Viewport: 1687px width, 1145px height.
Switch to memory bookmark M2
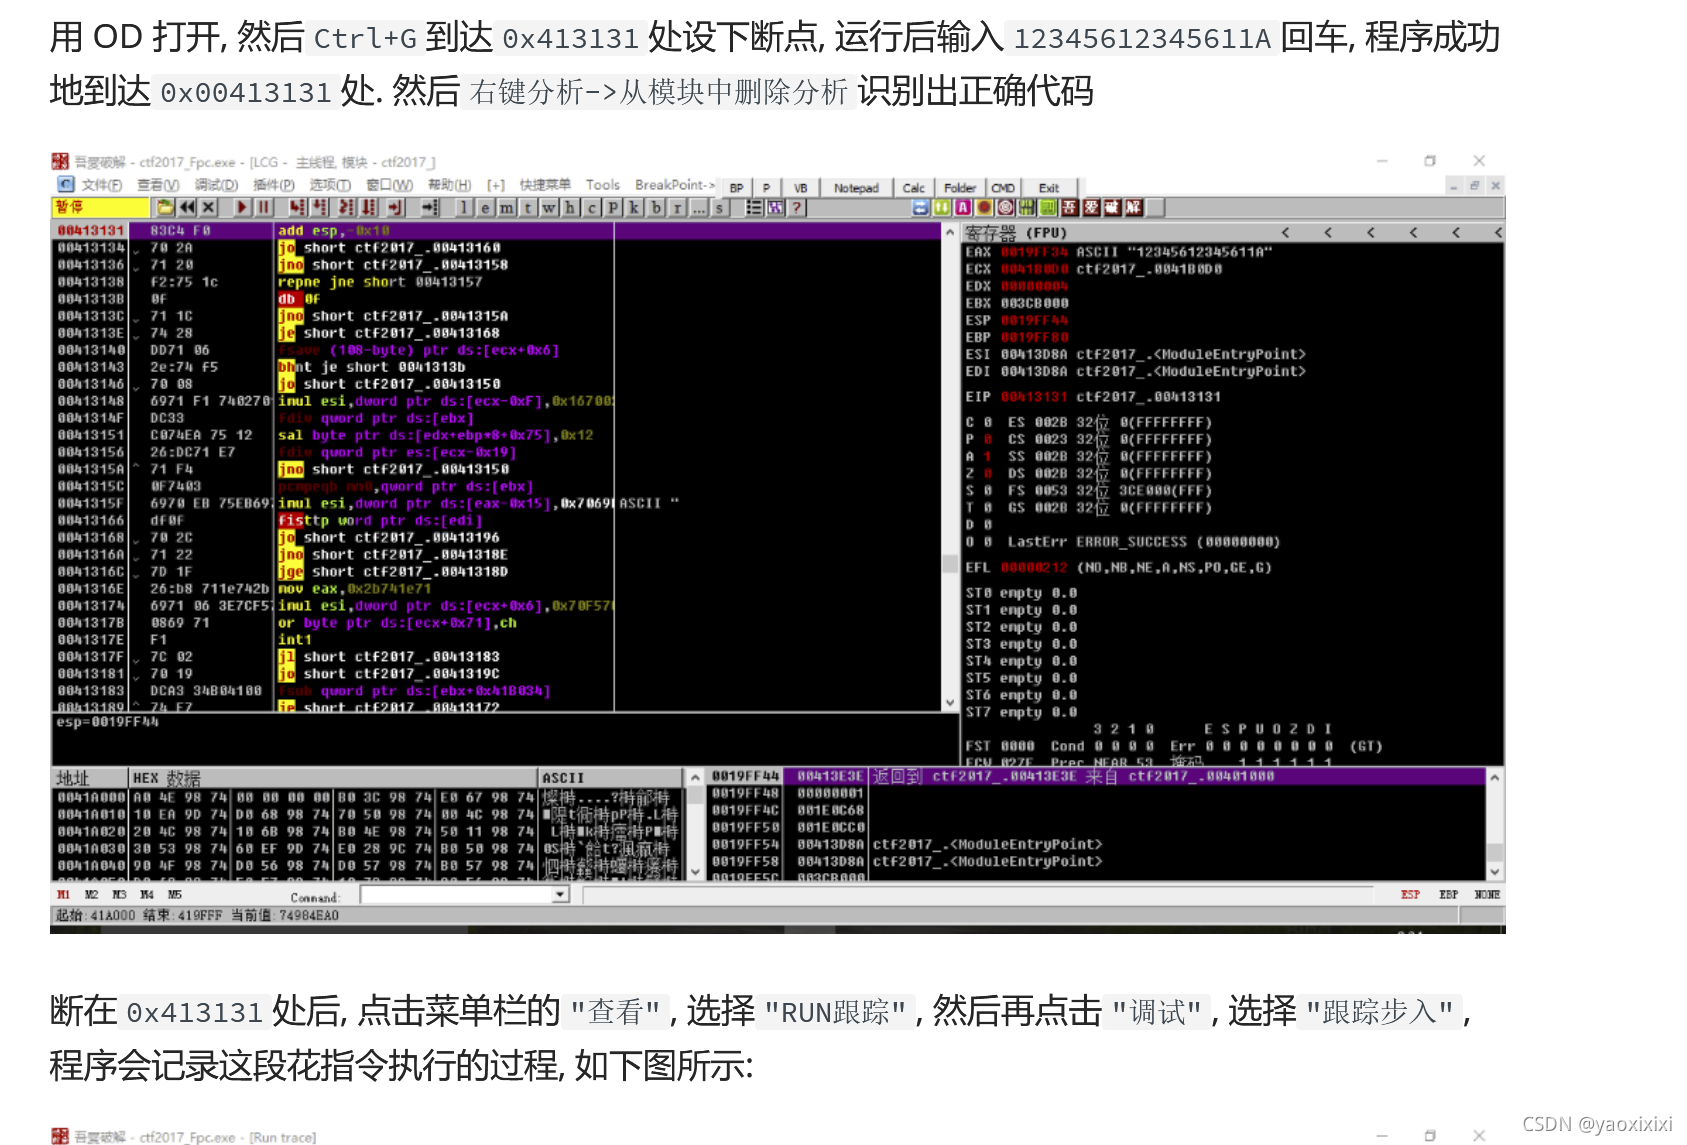click(x=91, y=895)
